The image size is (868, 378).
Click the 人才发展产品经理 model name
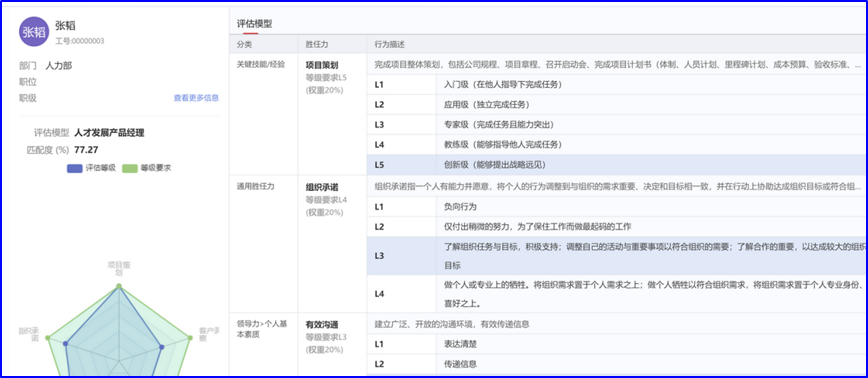point(109,133)
